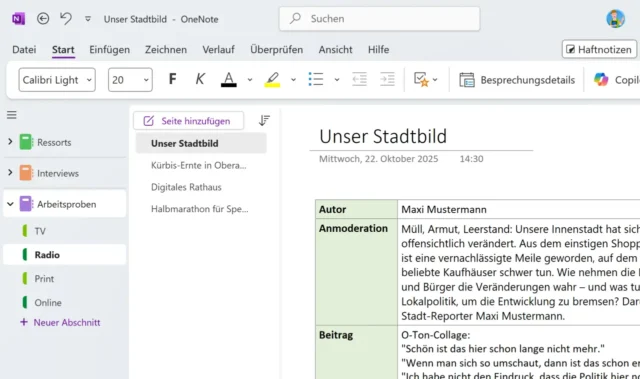The width and height of the screenshot is (640, 379).
Task: Click the Maxi Mustermann cell
Action: [519, 209]
